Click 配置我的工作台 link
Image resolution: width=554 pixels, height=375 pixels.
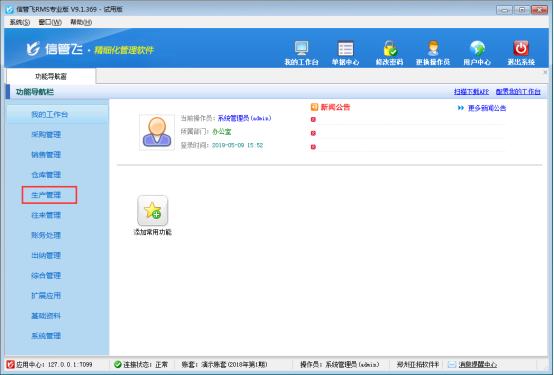point(518,92)
